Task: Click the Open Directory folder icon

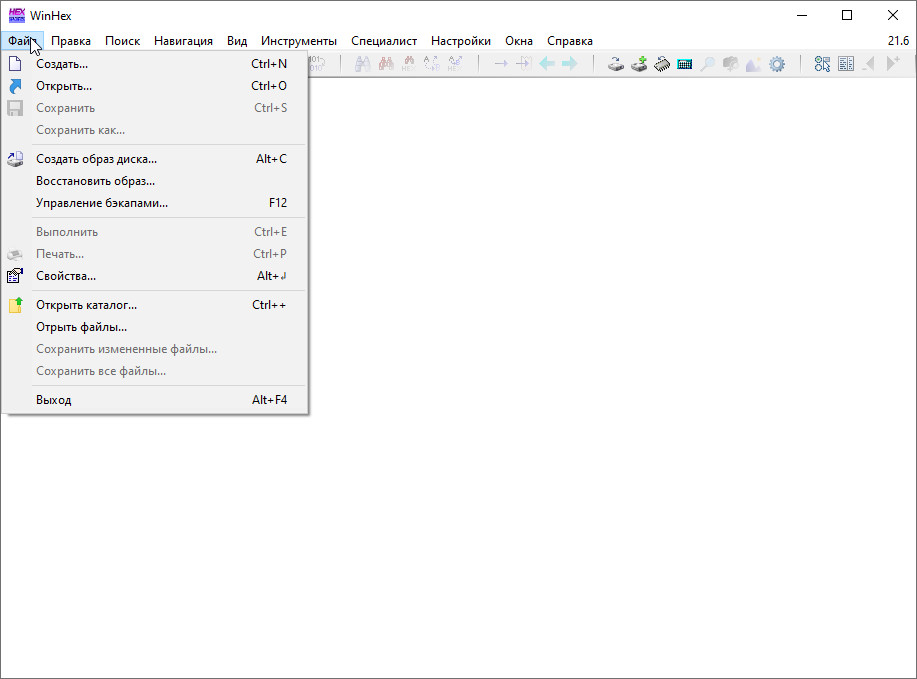Action: point(15,305)
